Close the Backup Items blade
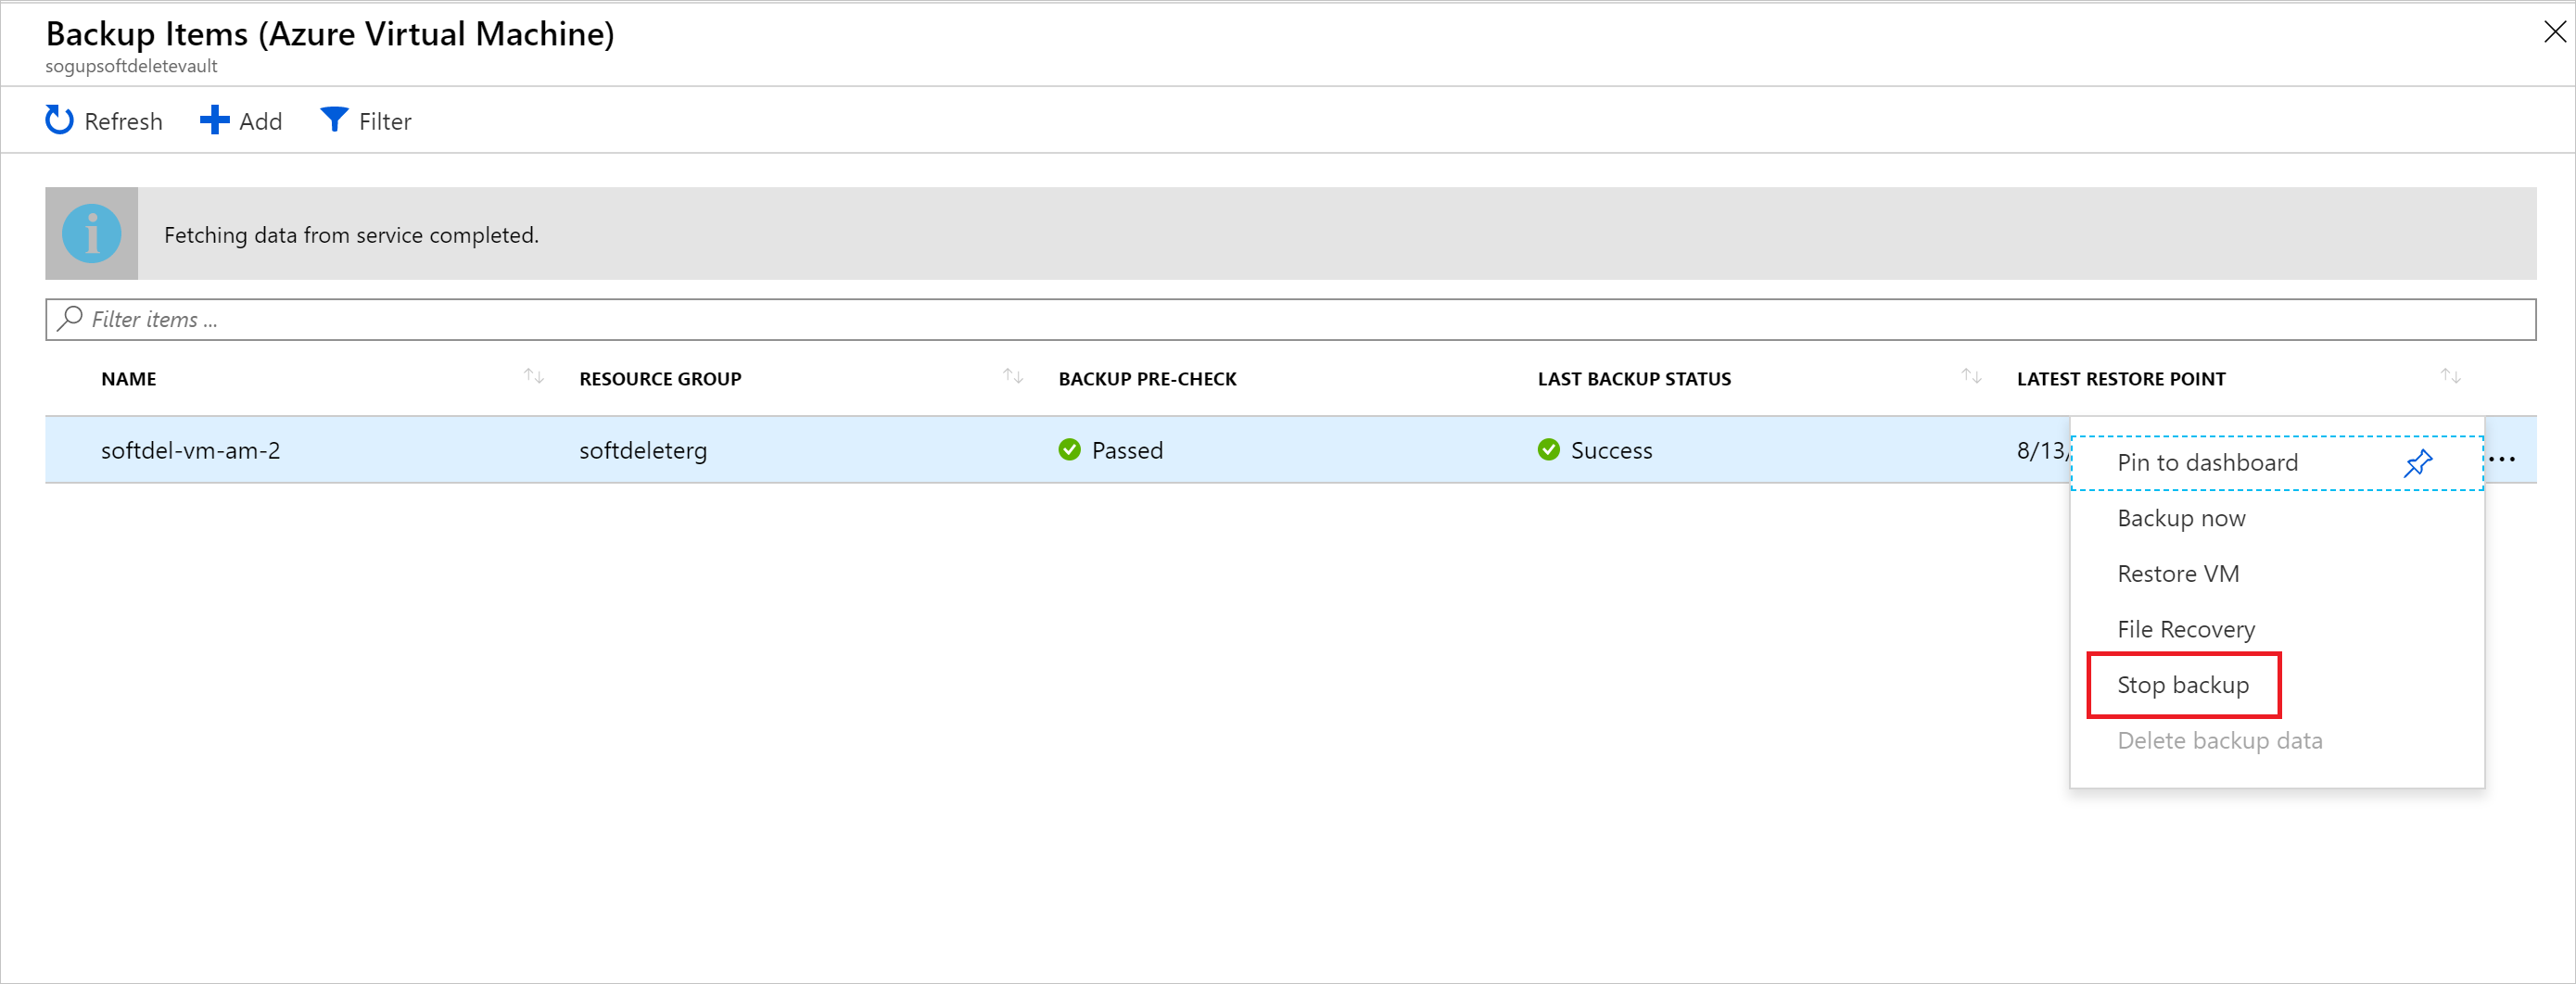This screenshot has height=984, width=2576. pos(2553,32)
